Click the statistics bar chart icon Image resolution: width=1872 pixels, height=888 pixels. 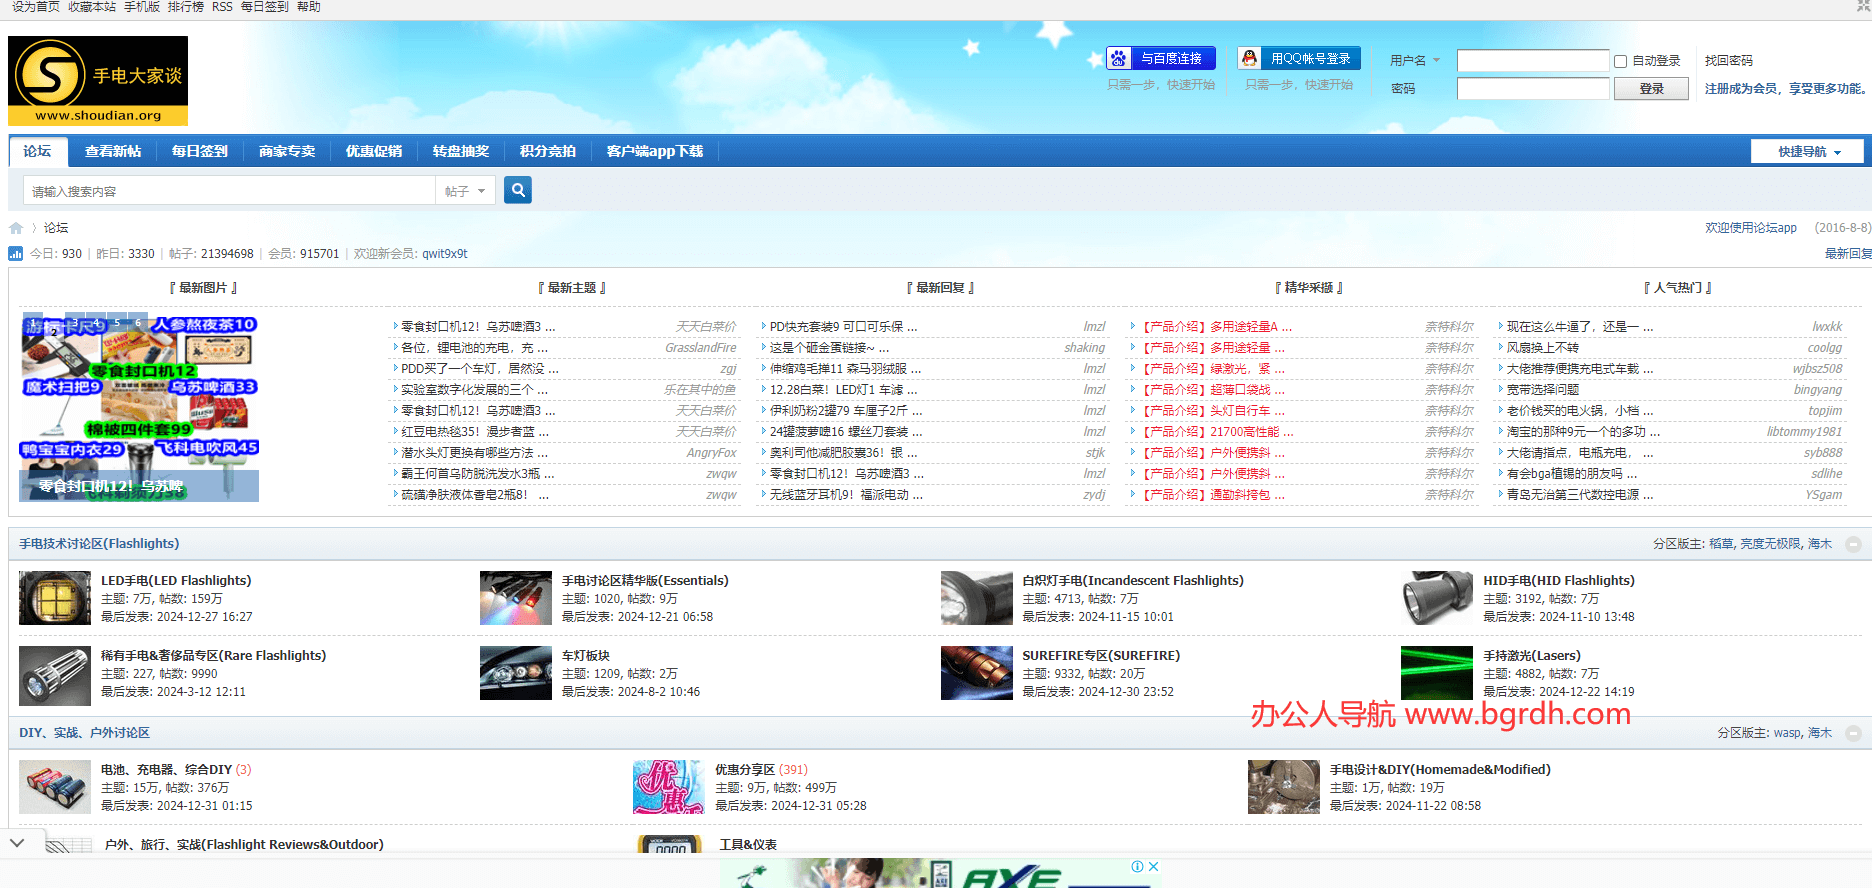pos(16,254)
